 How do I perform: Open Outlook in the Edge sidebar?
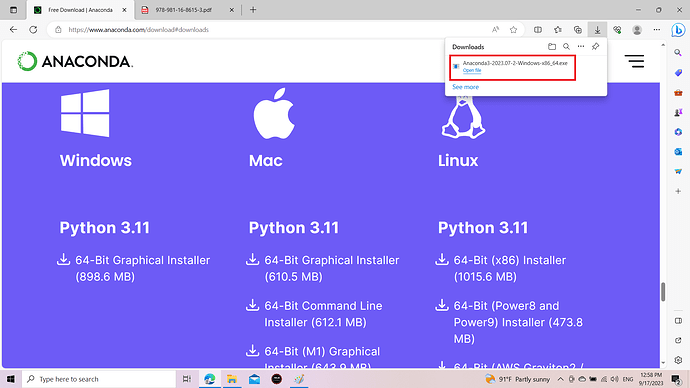[678, 152]
